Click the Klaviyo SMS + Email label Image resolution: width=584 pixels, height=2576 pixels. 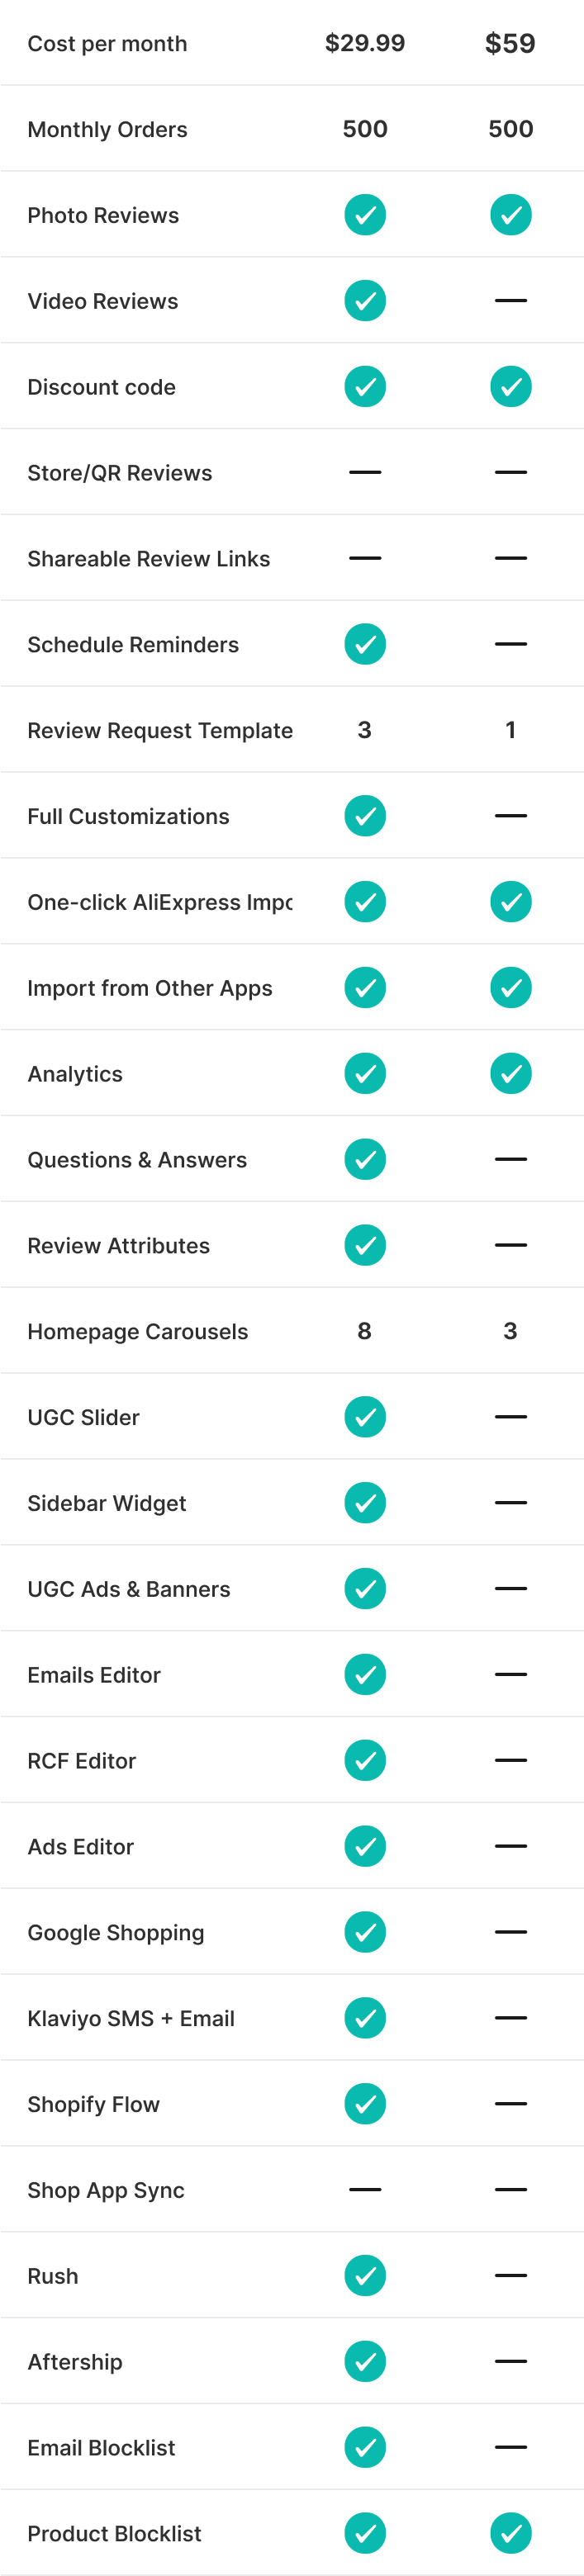[x=131, y=2018]
